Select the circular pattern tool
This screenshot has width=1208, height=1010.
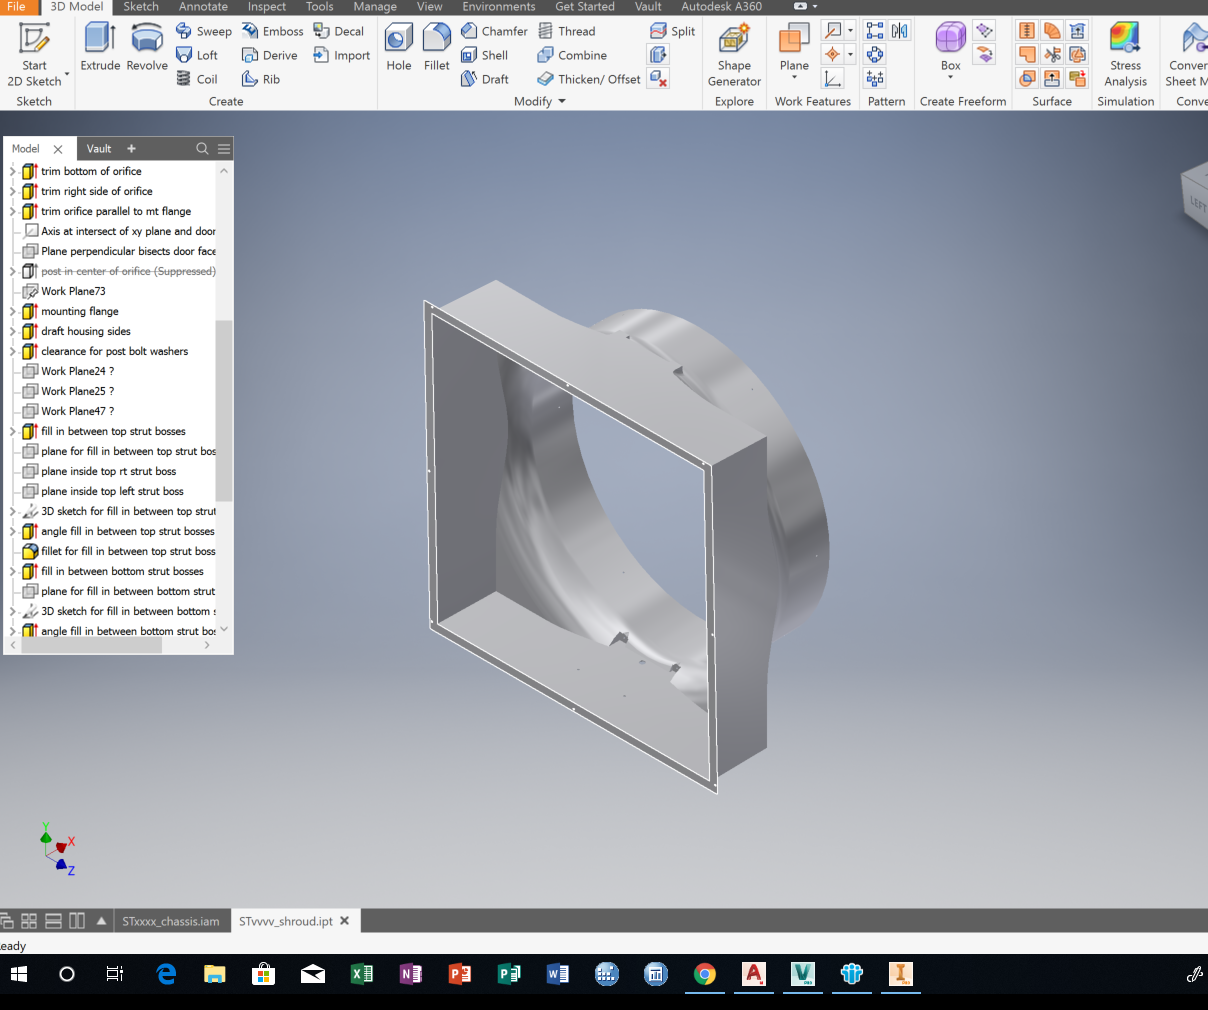[875, 55]
